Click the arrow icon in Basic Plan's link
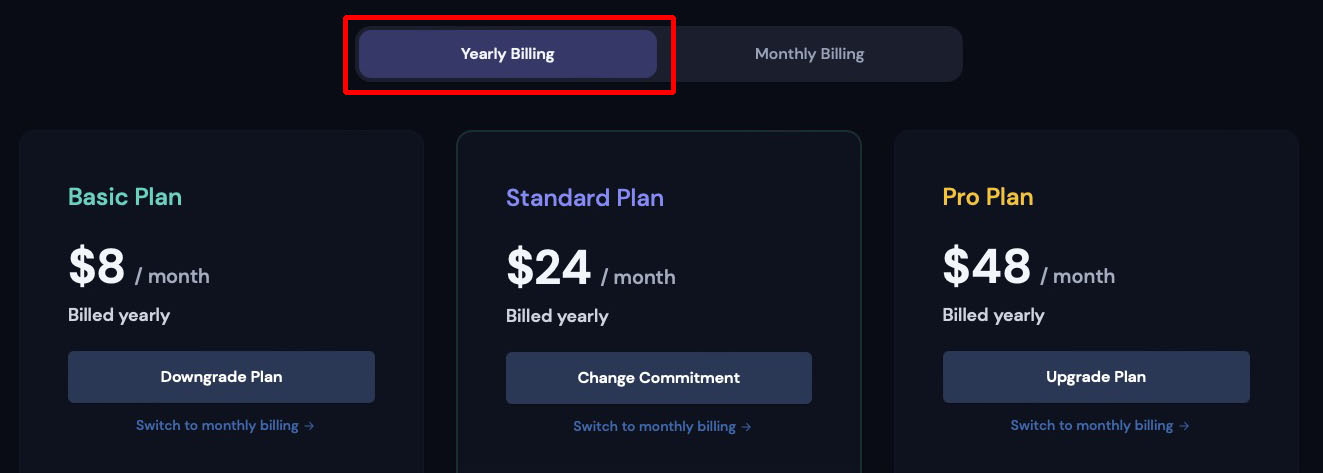The image size is (1323, 473). tap(310, 426)
